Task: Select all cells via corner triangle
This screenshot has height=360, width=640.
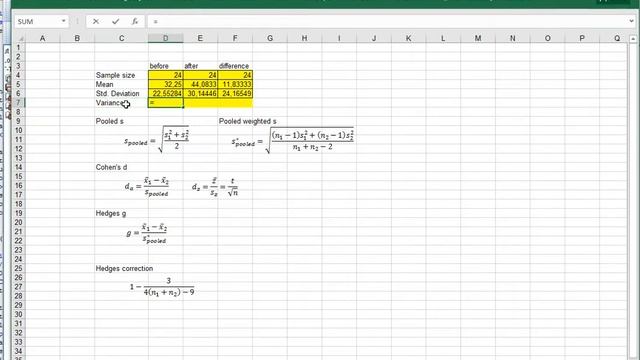Action: (x=20, y=38)
